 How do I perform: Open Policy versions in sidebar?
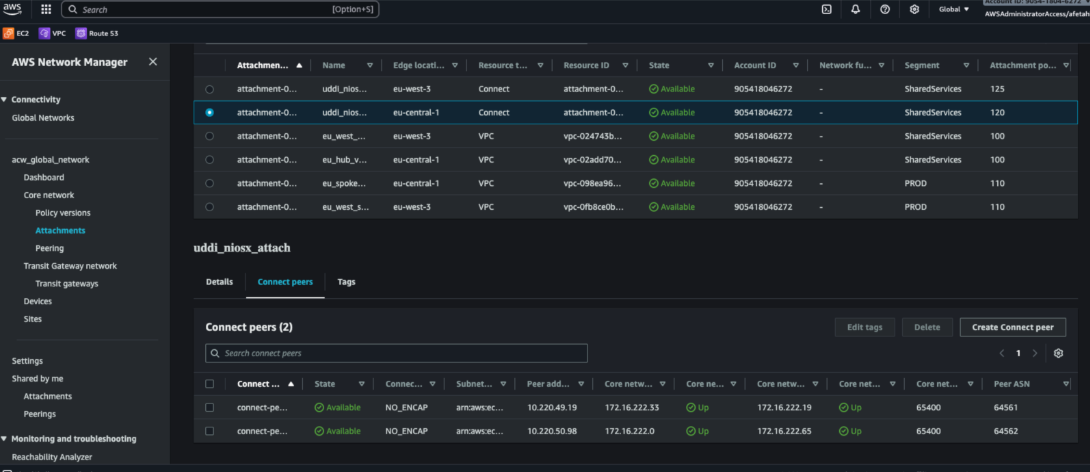click(x=63, y=213)
